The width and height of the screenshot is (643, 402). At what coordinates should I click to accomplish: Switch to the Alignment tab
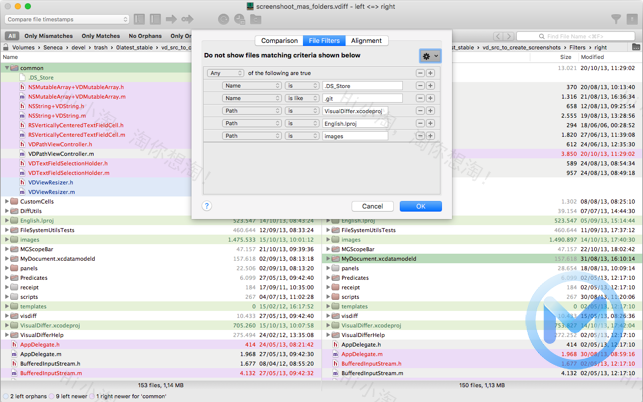click(366, 41)
